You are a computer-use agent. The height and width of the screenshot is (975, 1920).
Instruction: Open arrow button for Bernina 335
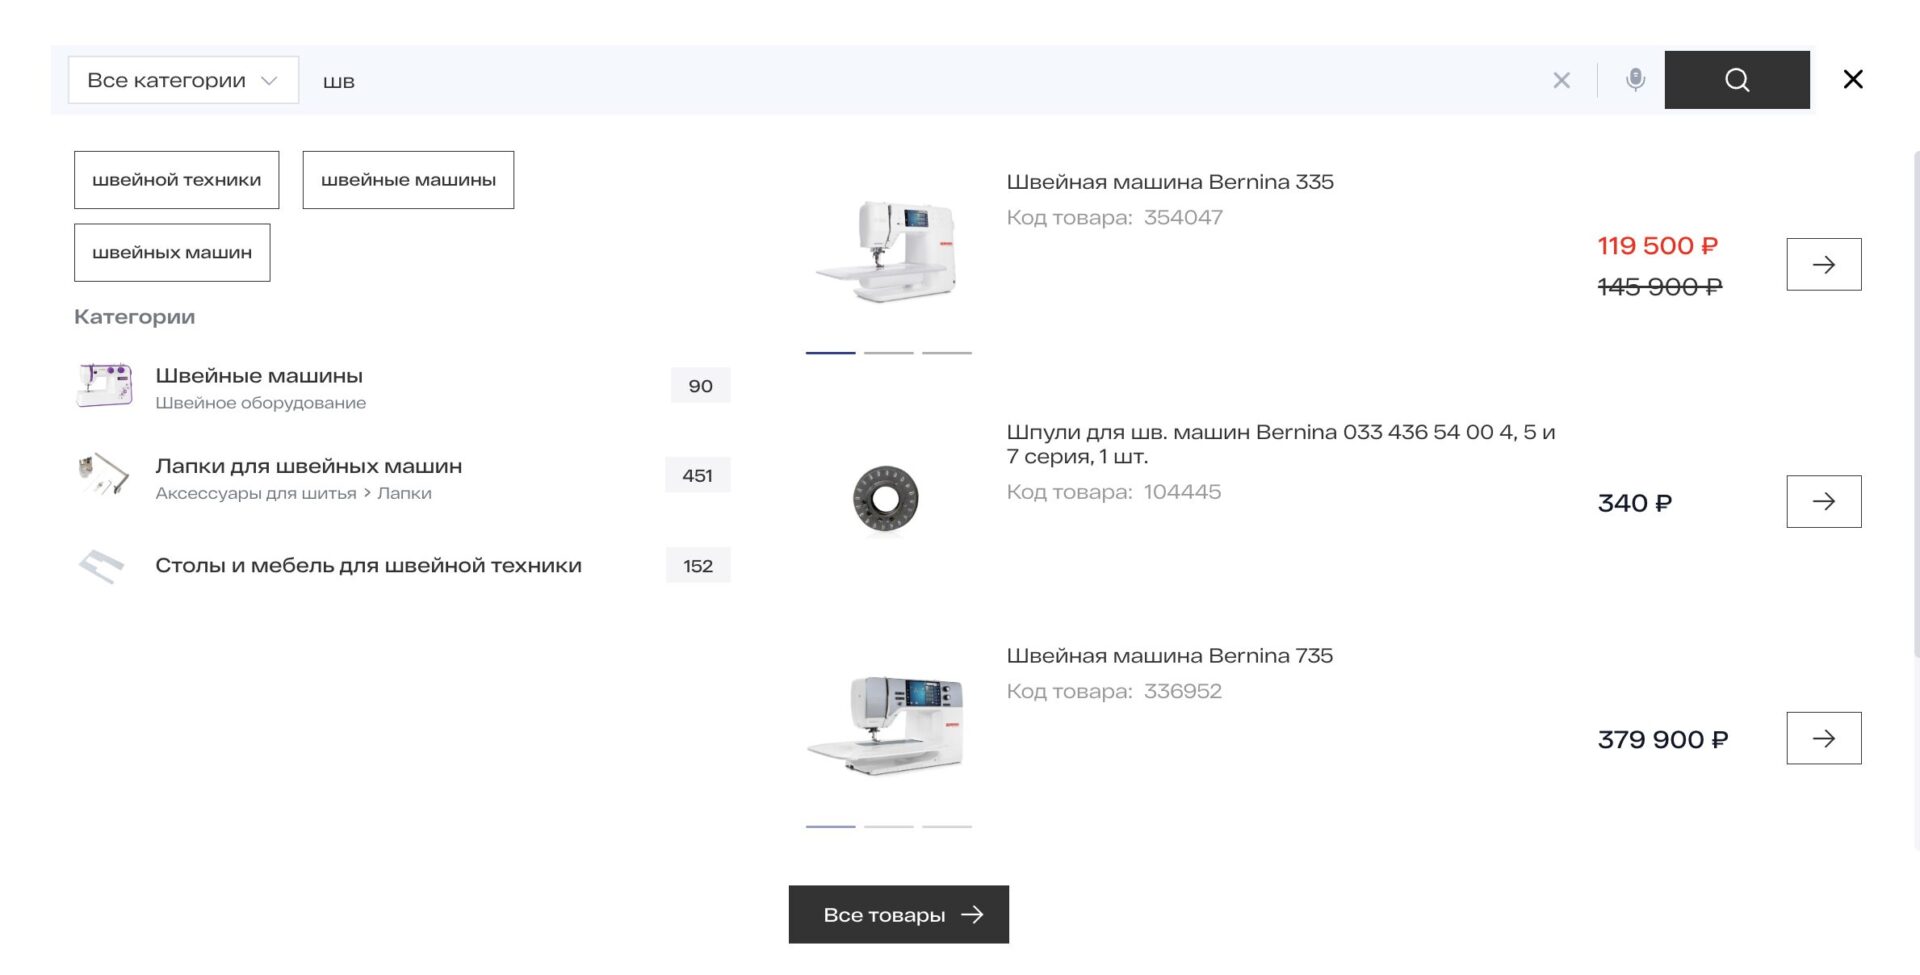tap(1823, 264)
